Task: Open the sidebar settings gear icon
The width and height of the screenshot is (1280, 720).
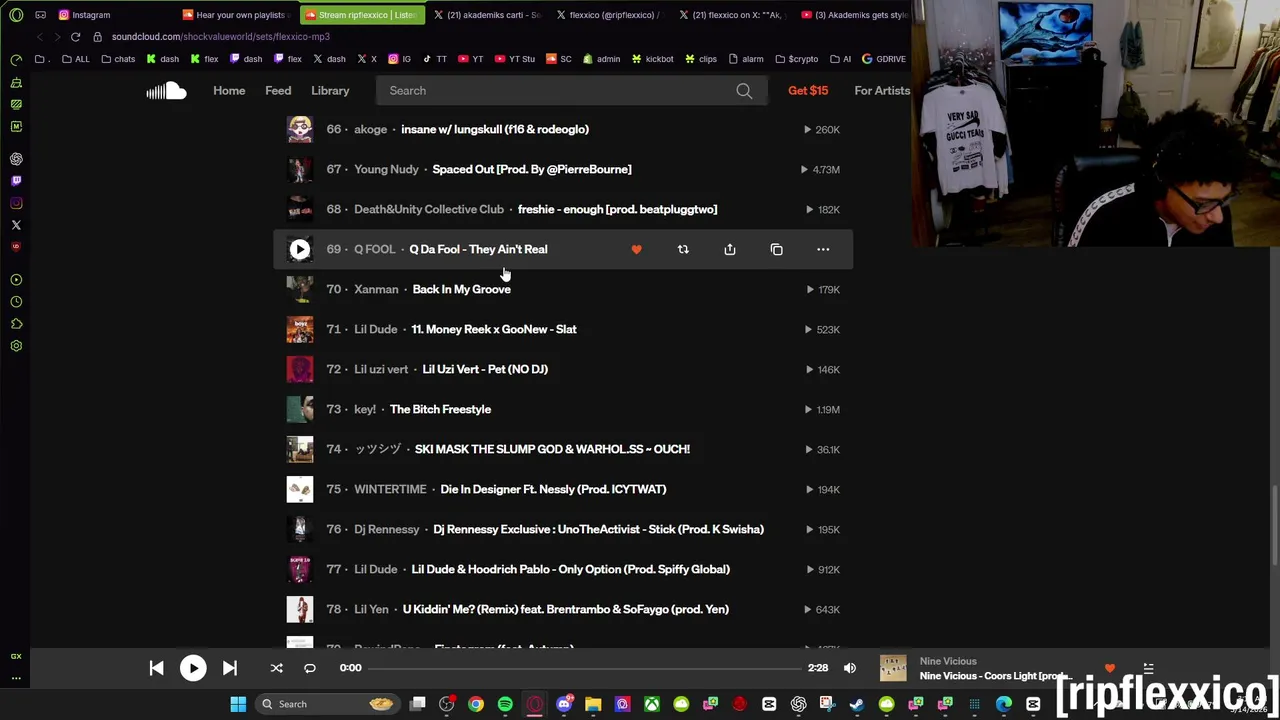Action: point(16,346)
